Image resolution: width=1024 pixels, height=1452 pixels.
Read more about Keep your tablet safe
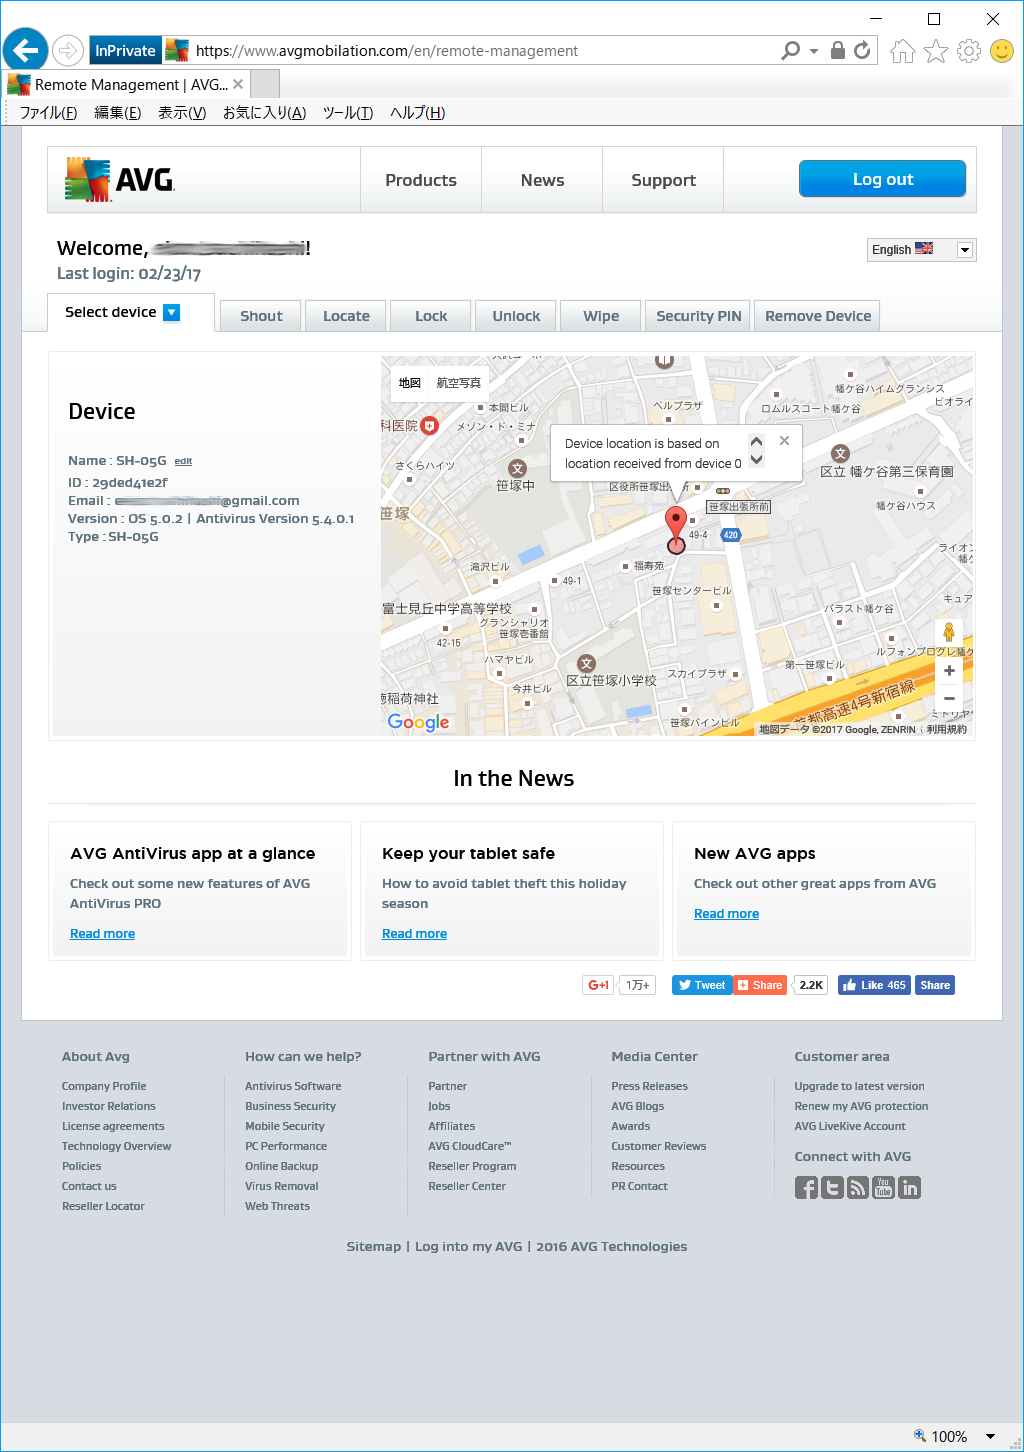414,934
